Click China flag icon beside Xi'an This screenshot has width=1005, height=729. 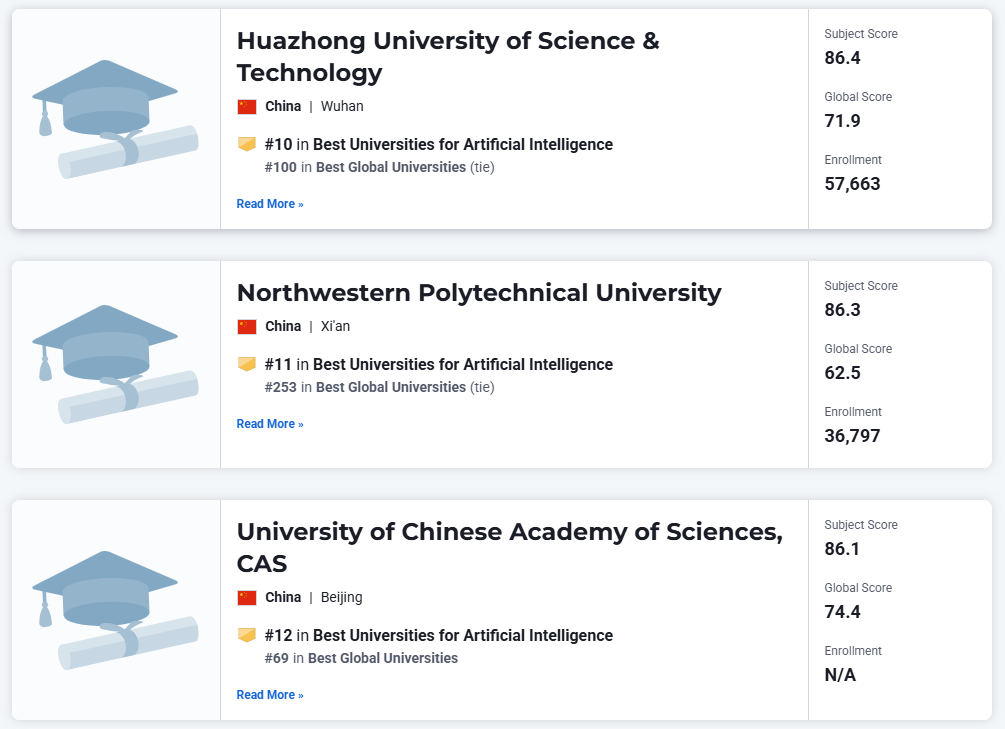[247, 326]
